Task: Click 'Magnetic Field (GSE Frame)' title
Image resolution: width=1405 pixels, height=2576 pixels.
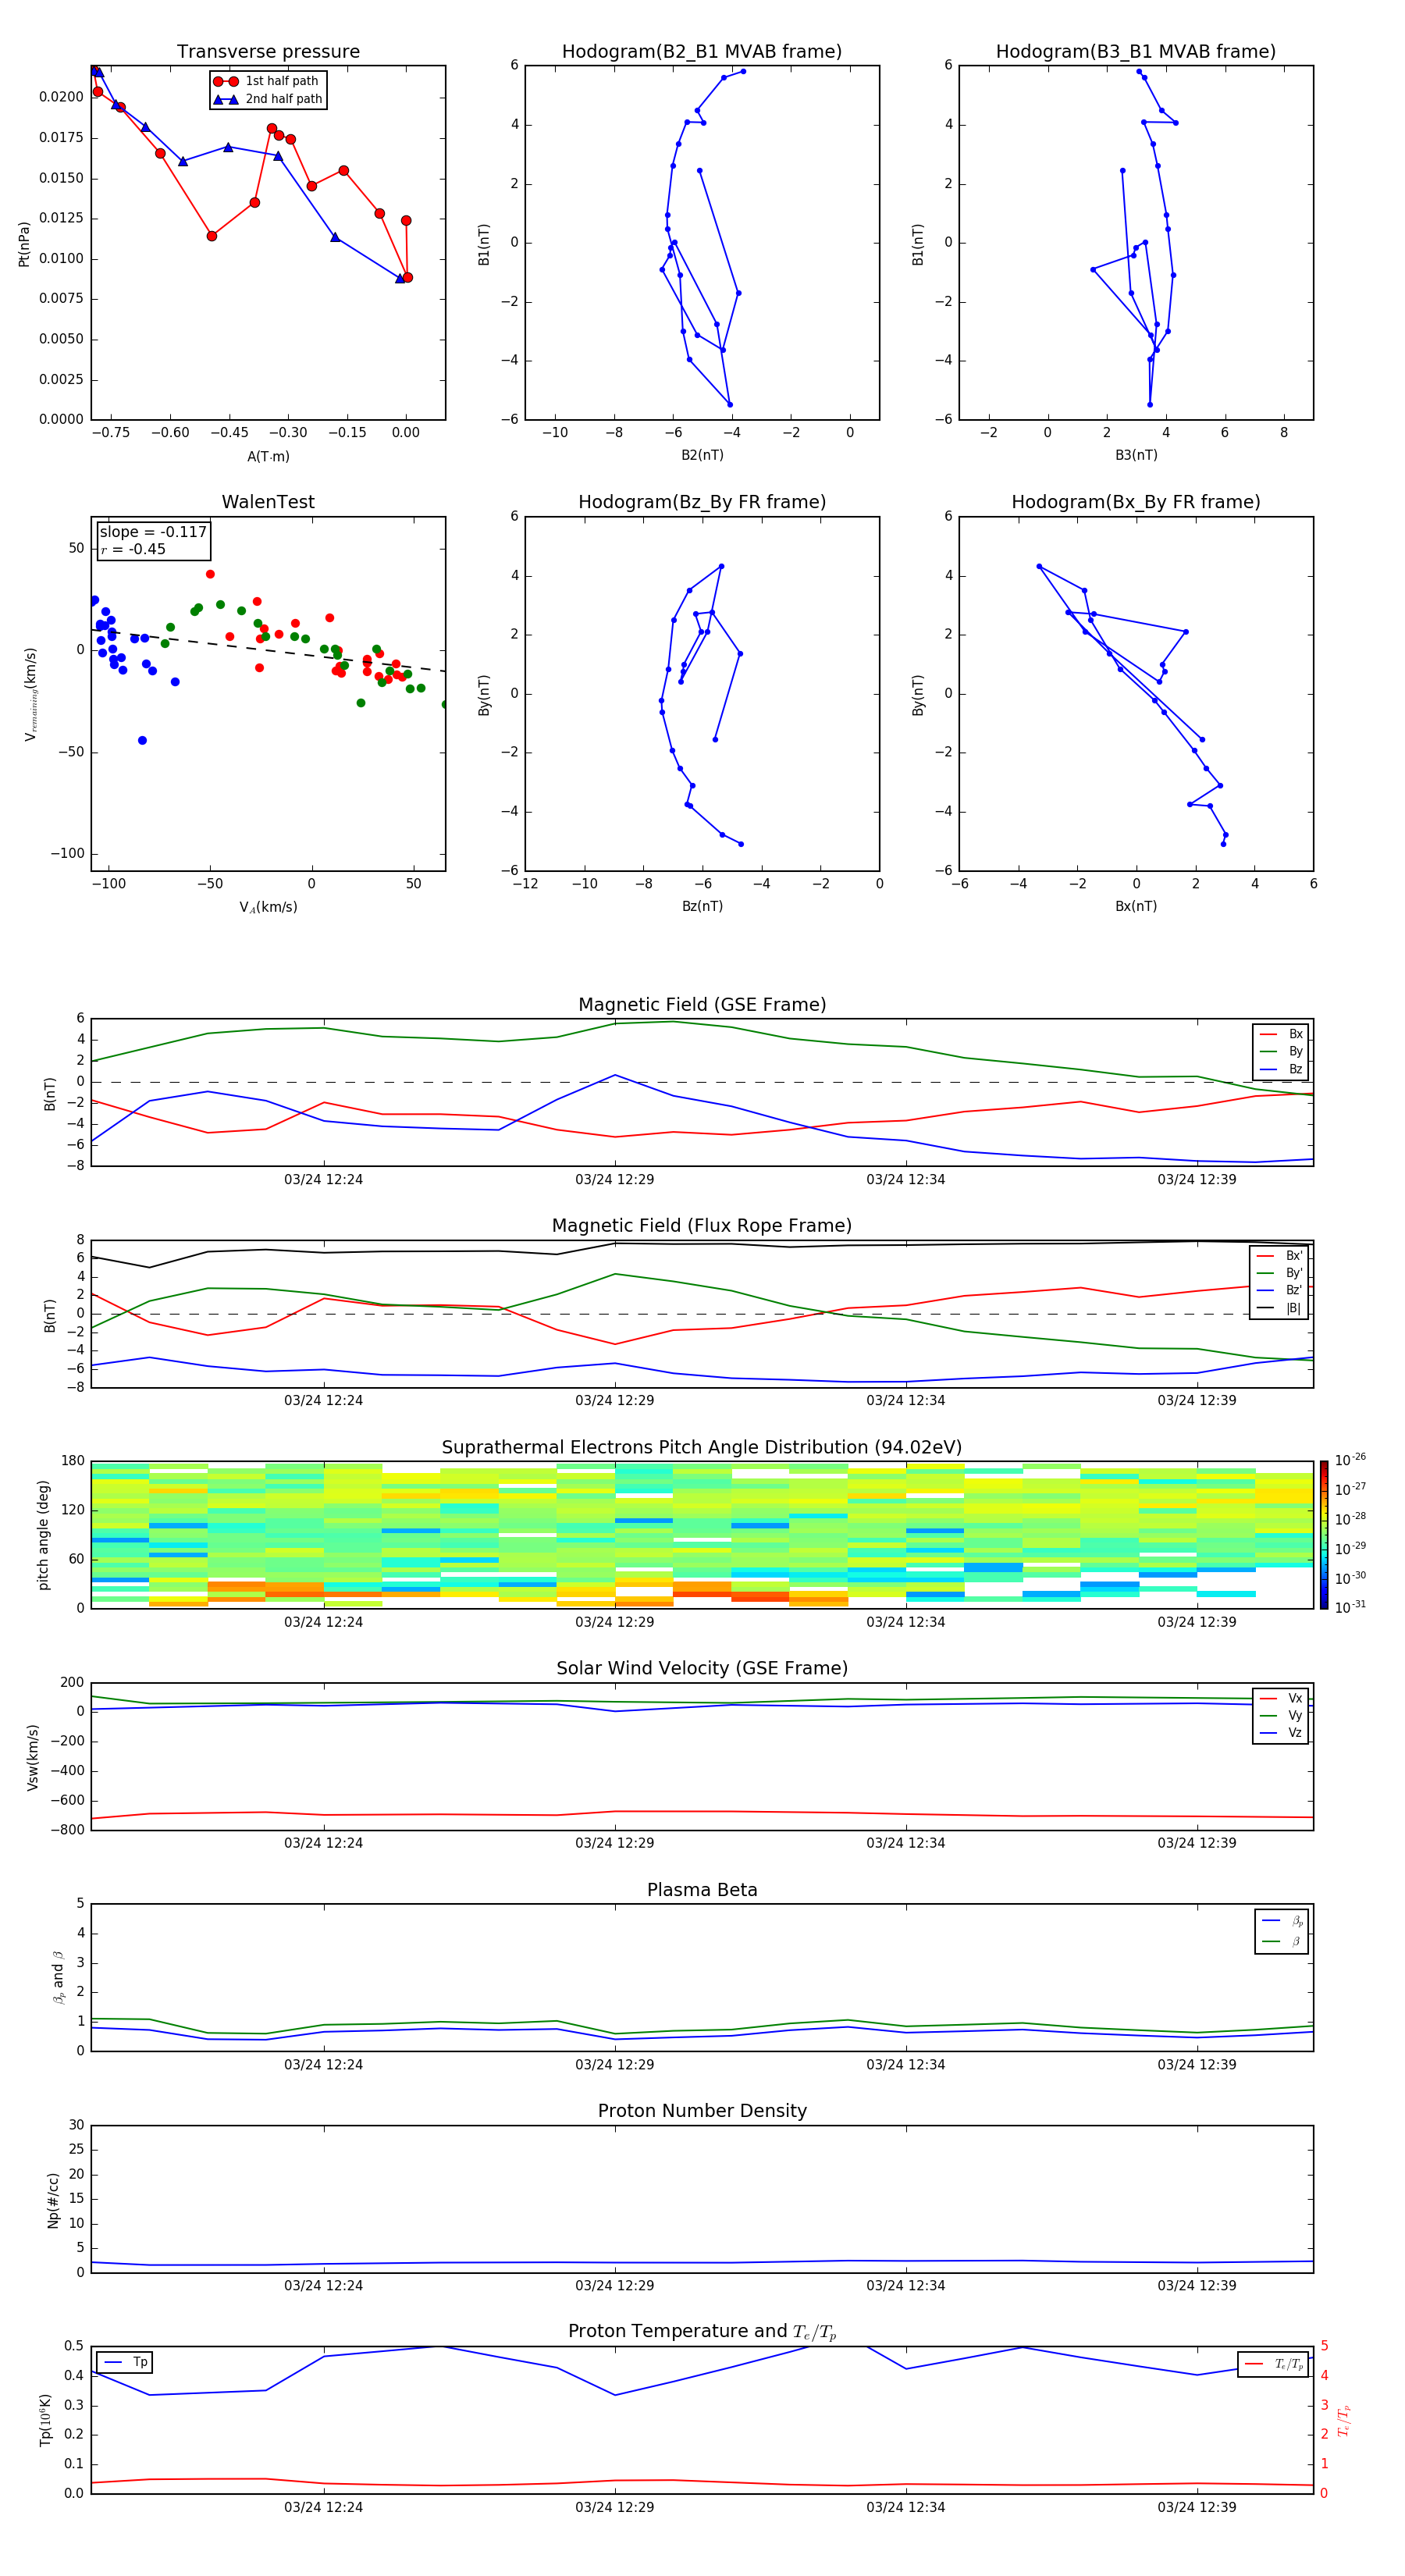Action: (702, 1005)
